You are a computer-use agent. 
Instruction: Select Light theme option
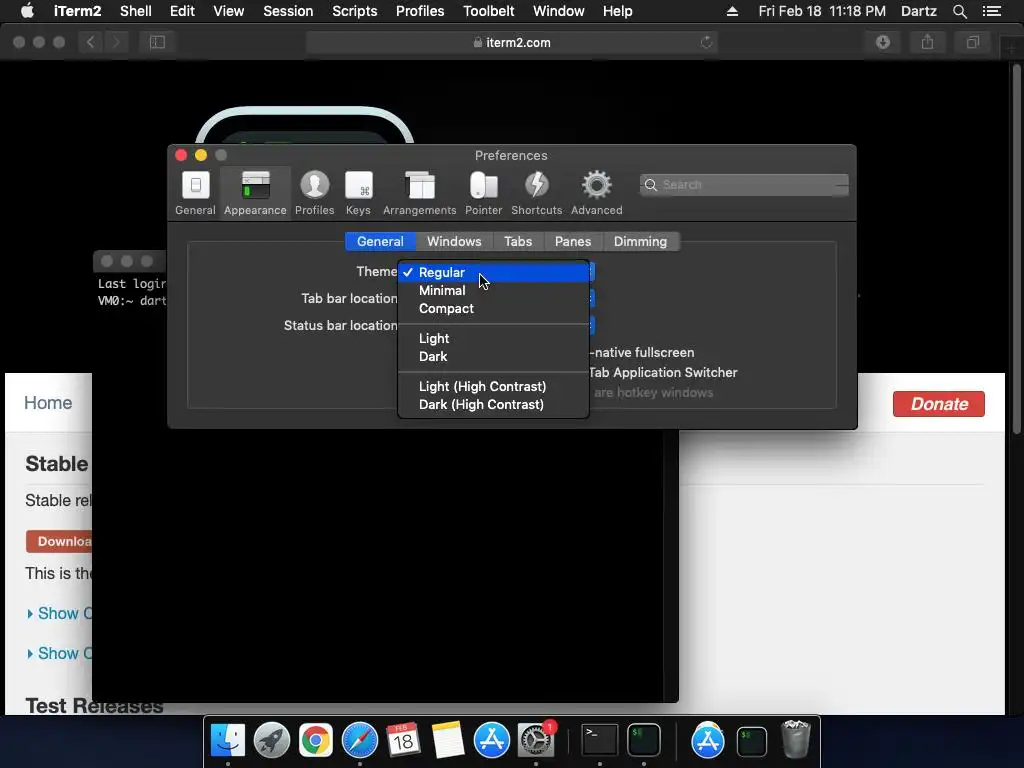(494, 338)
